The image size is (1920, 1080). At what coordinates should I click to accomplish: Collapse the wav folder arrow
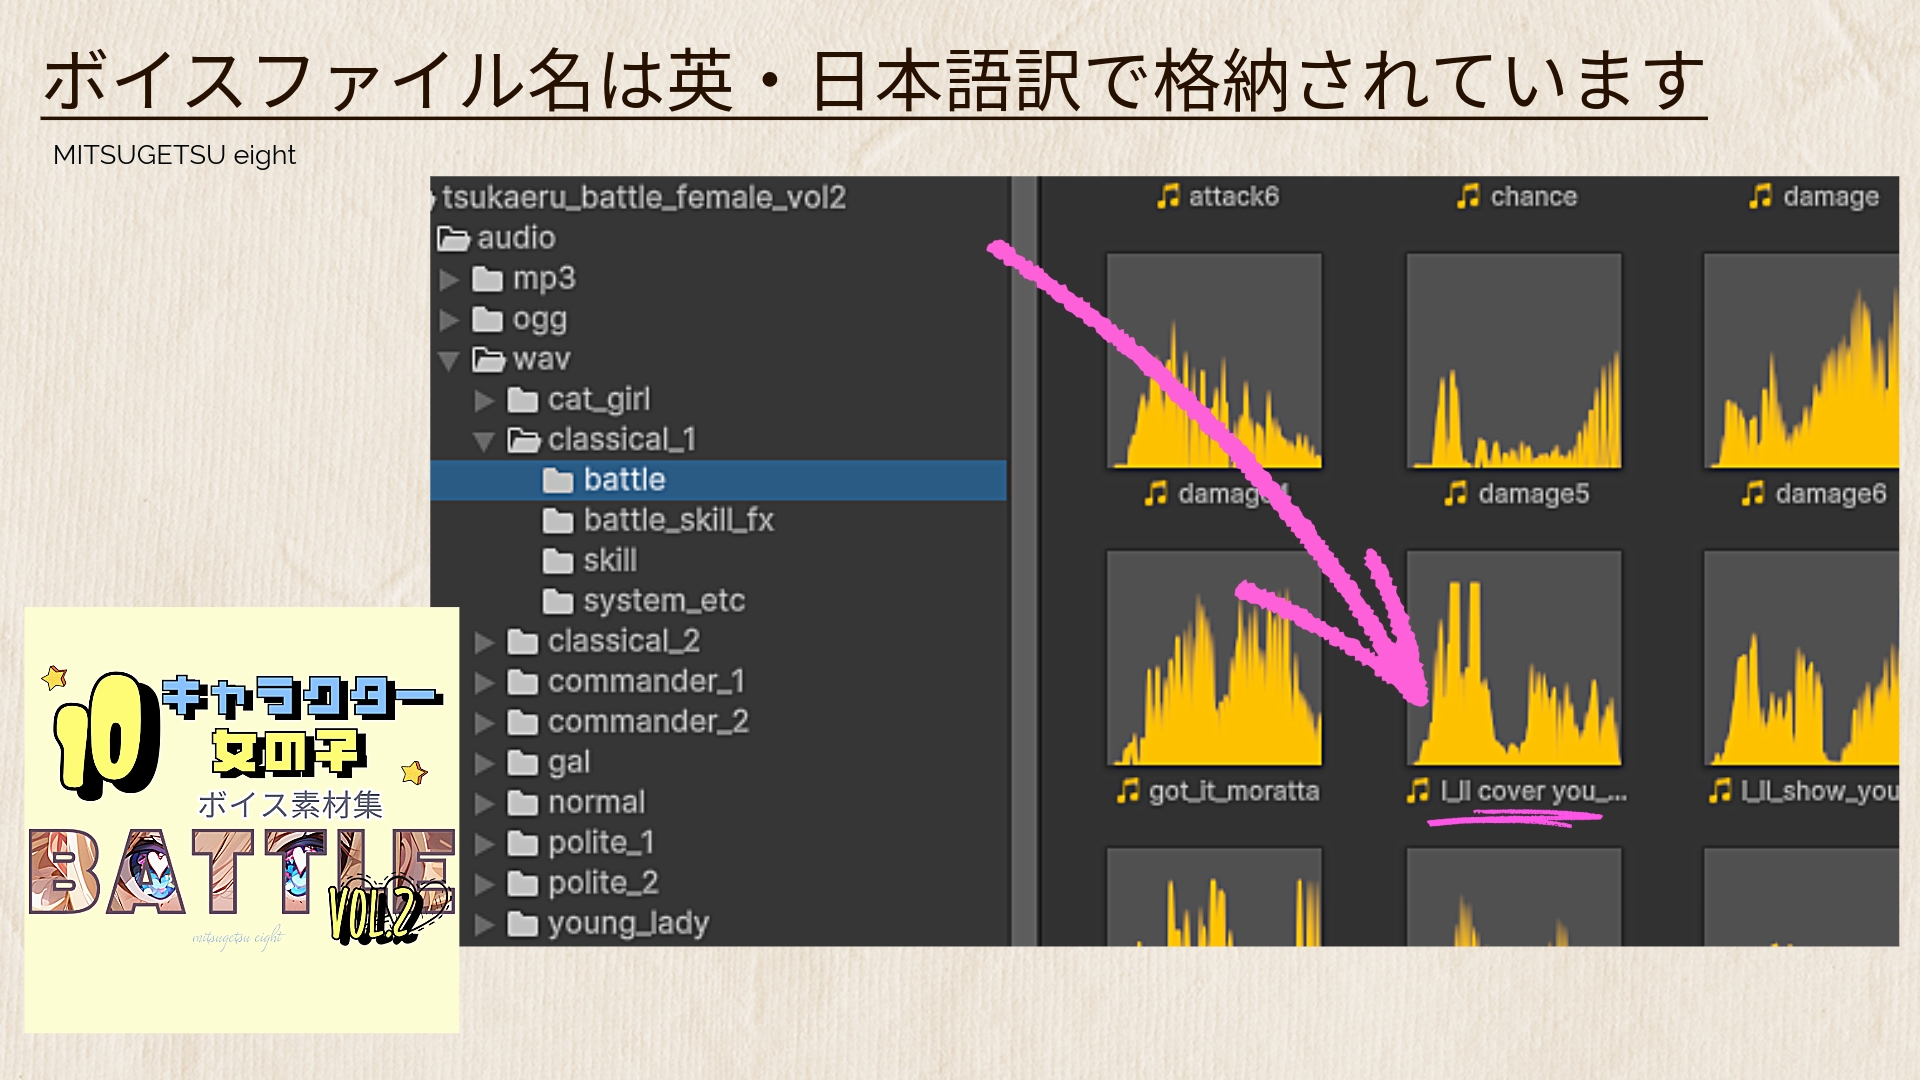pyautogui.click(x=449, y=360)
